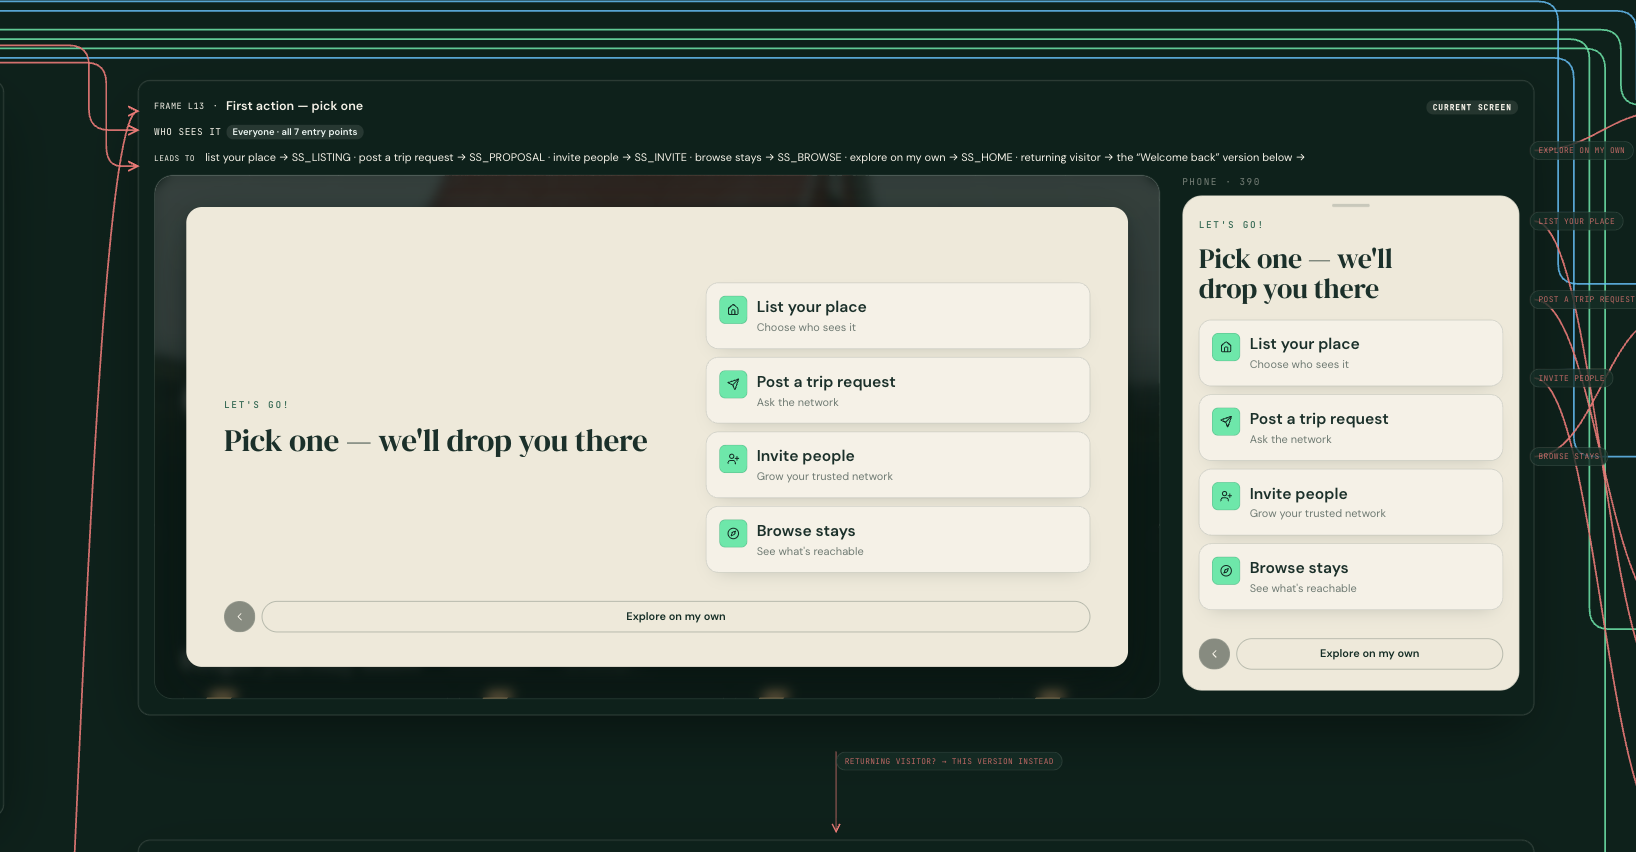
Task: Click the PHONE · 390 label
Action: [x=1221, y=182]
